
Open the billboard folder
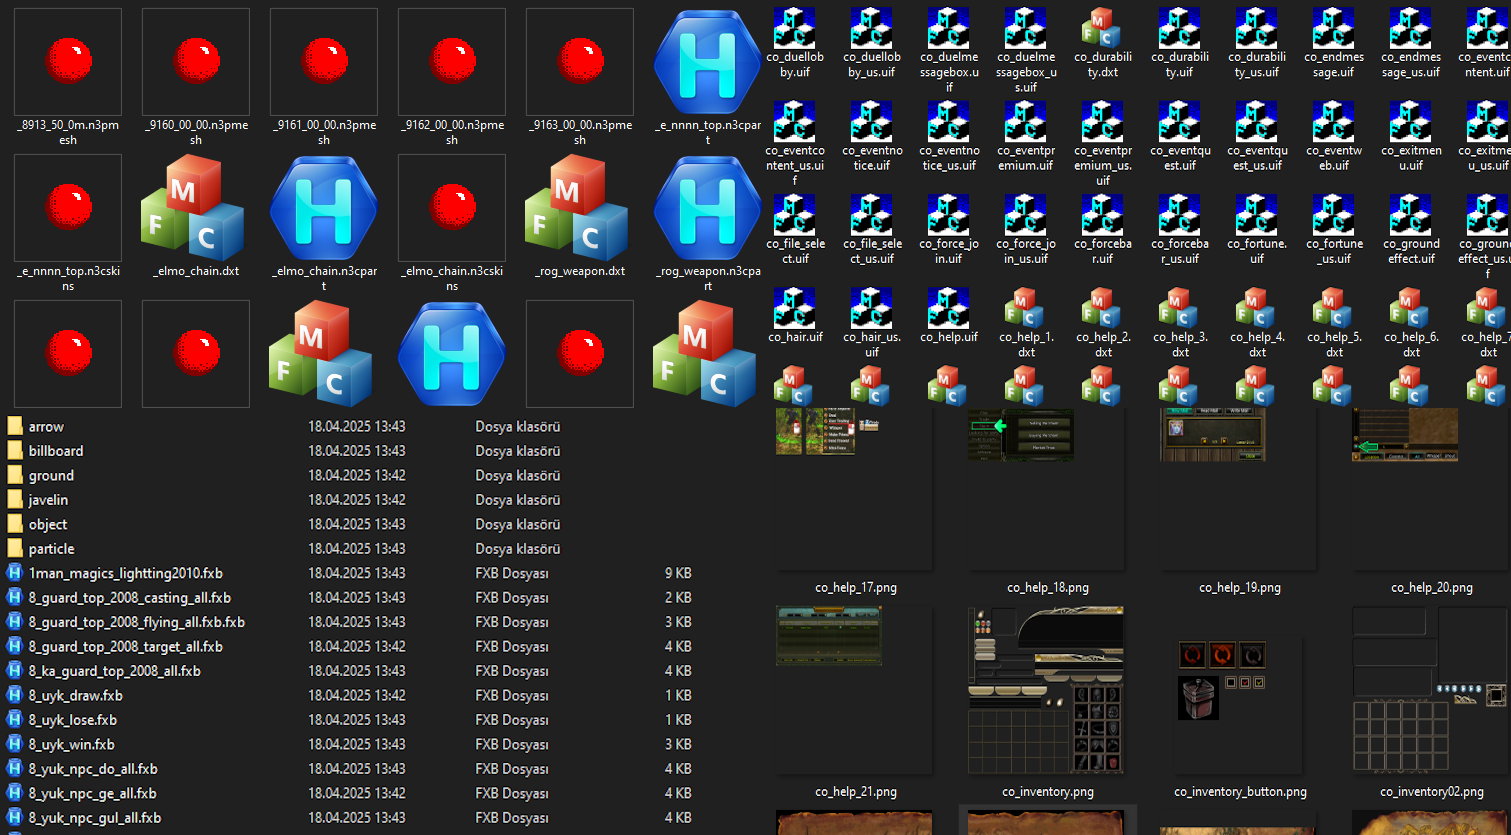(56, 451)
